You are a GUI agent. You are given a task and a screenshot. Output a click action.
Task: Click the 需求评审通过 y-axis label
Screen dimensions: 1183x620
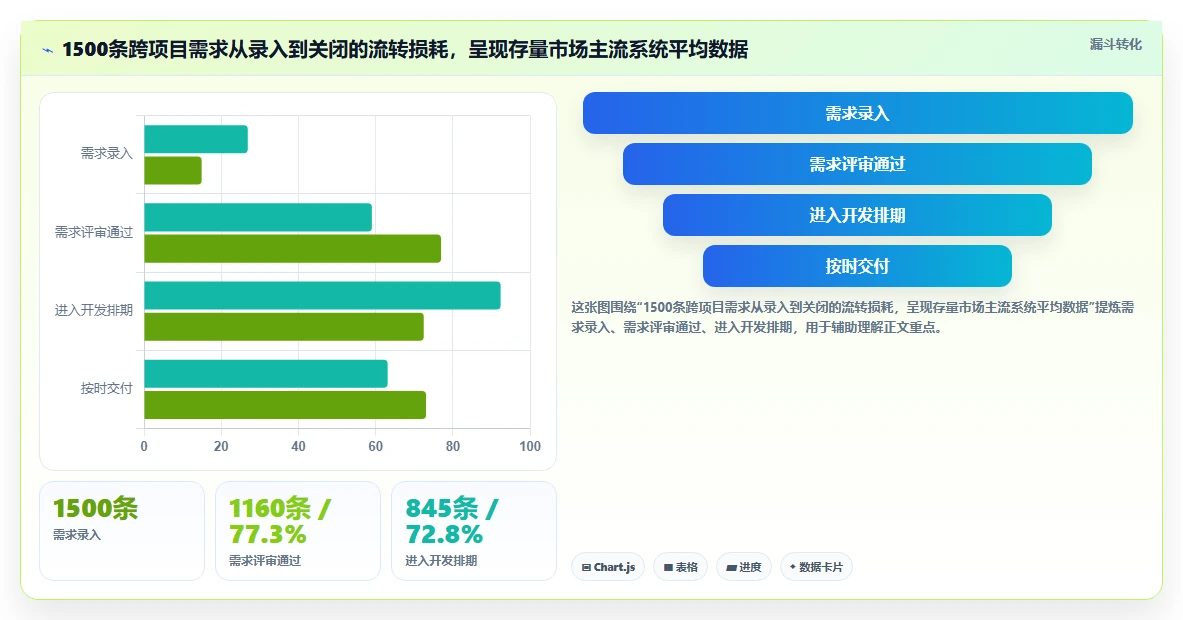tap(94, 232)
